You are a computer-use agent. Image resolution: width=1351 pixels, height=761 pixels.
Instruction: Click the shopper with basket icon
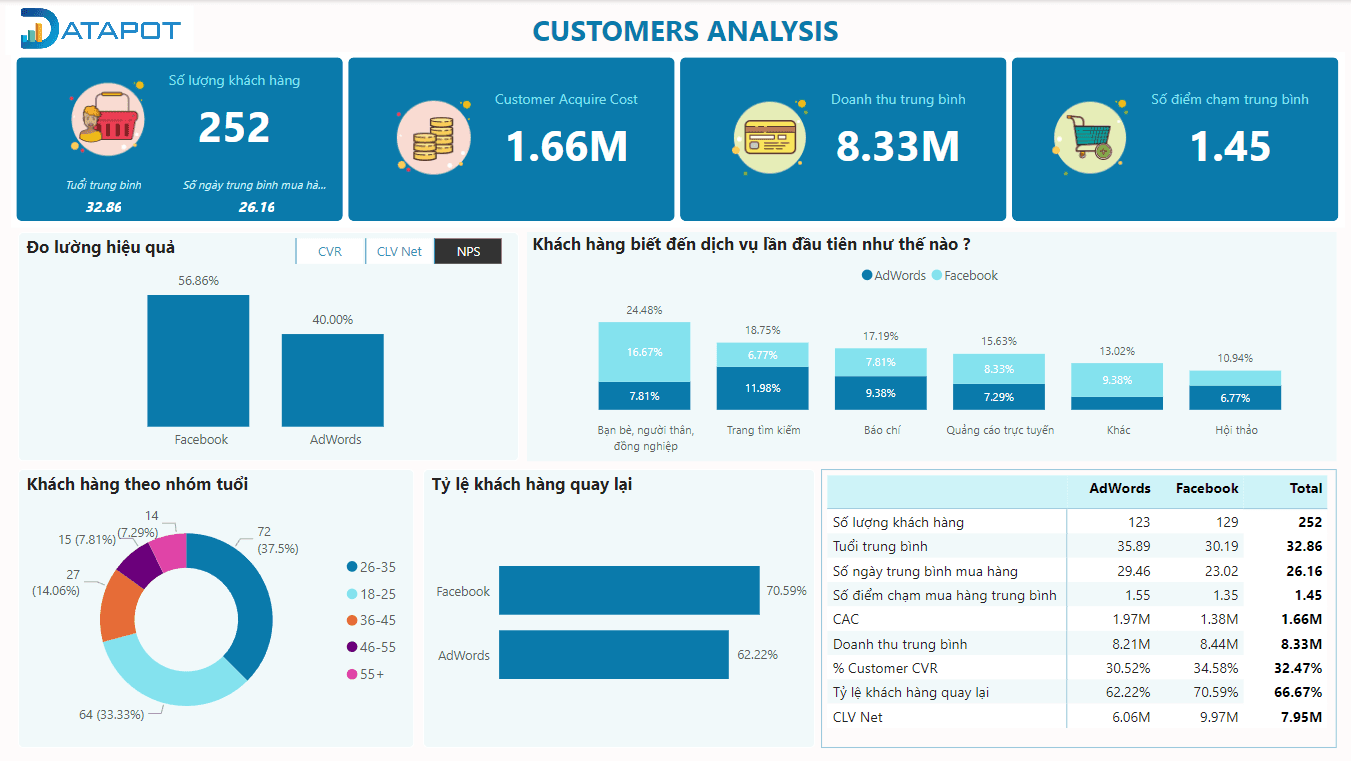[108, 116]
